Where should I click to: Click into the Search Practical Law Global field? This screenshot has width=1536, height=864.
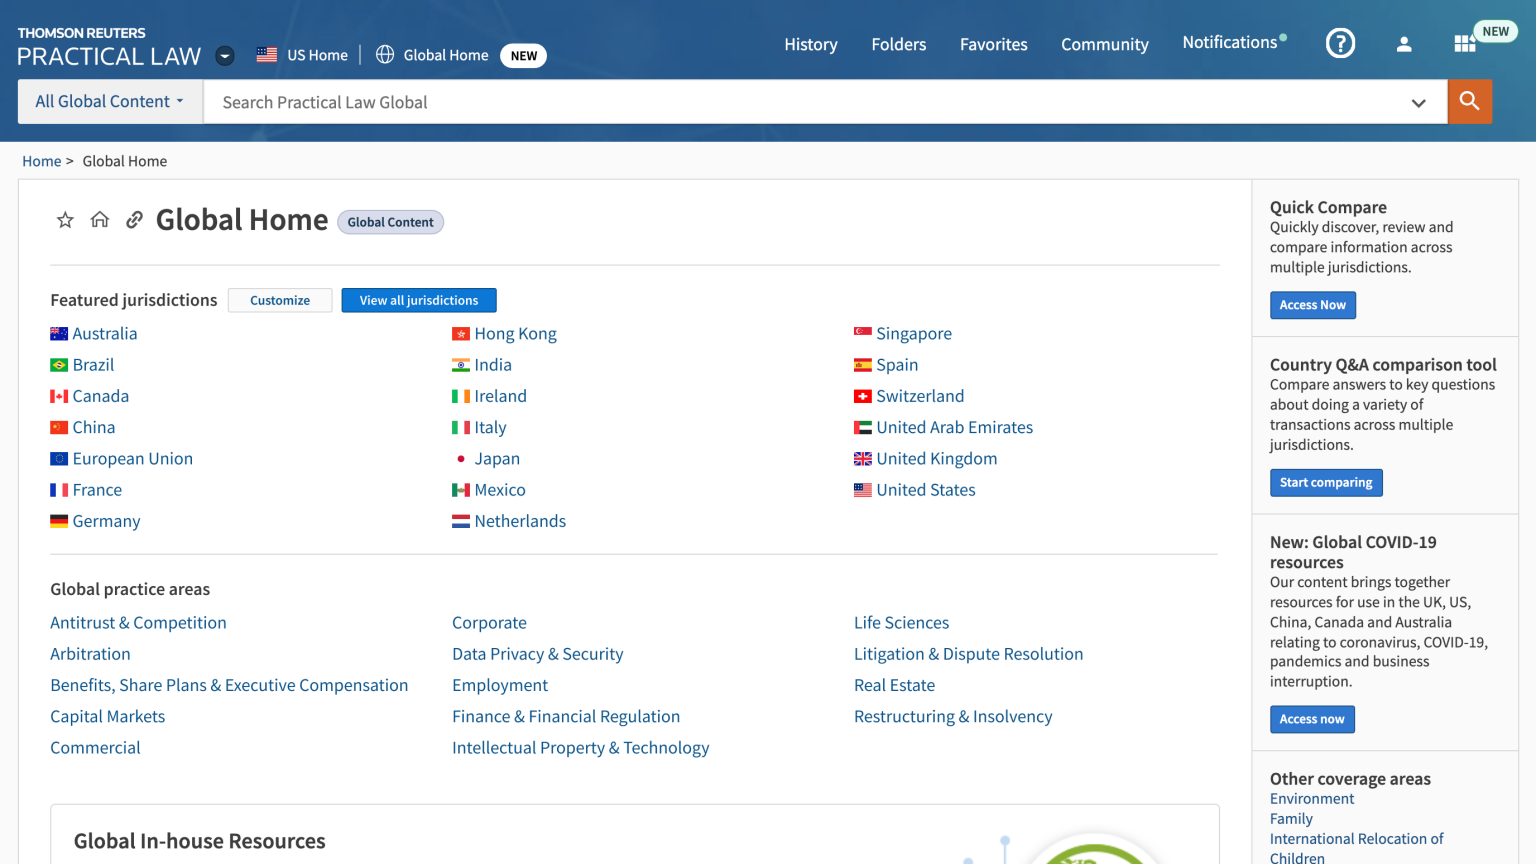click(x=800, y=102)
